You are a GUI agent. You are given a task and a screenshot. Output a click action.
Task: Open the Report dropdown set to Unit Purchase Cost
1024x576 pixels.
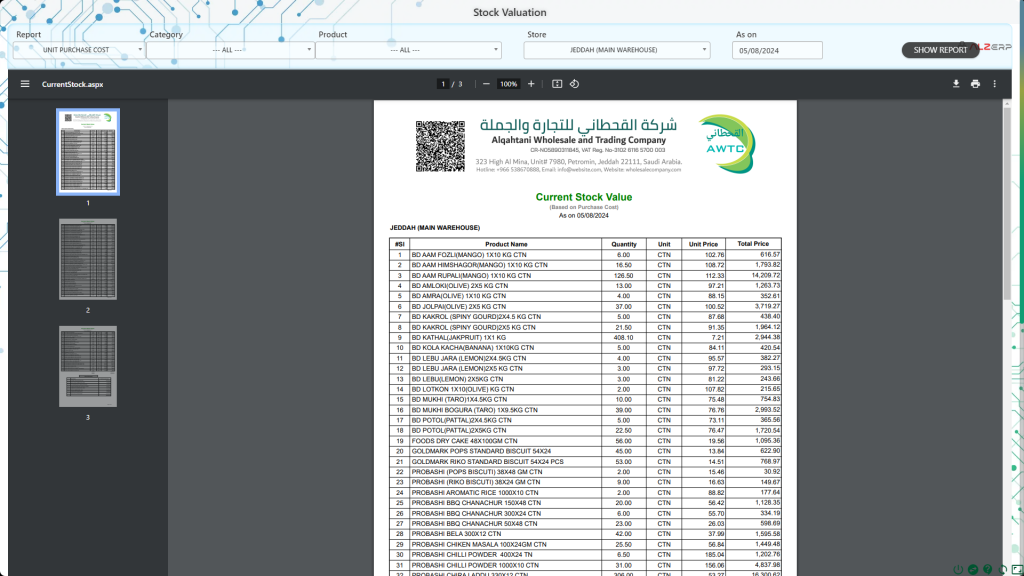click(x=78, y=50)
